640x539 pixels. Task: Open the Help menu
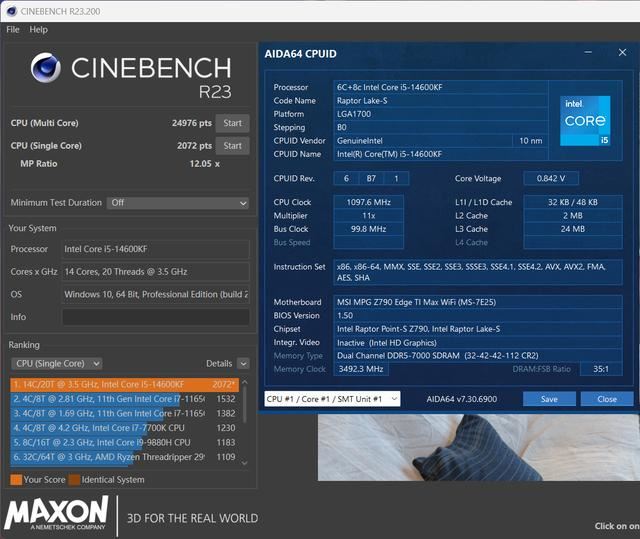point(39,30)
